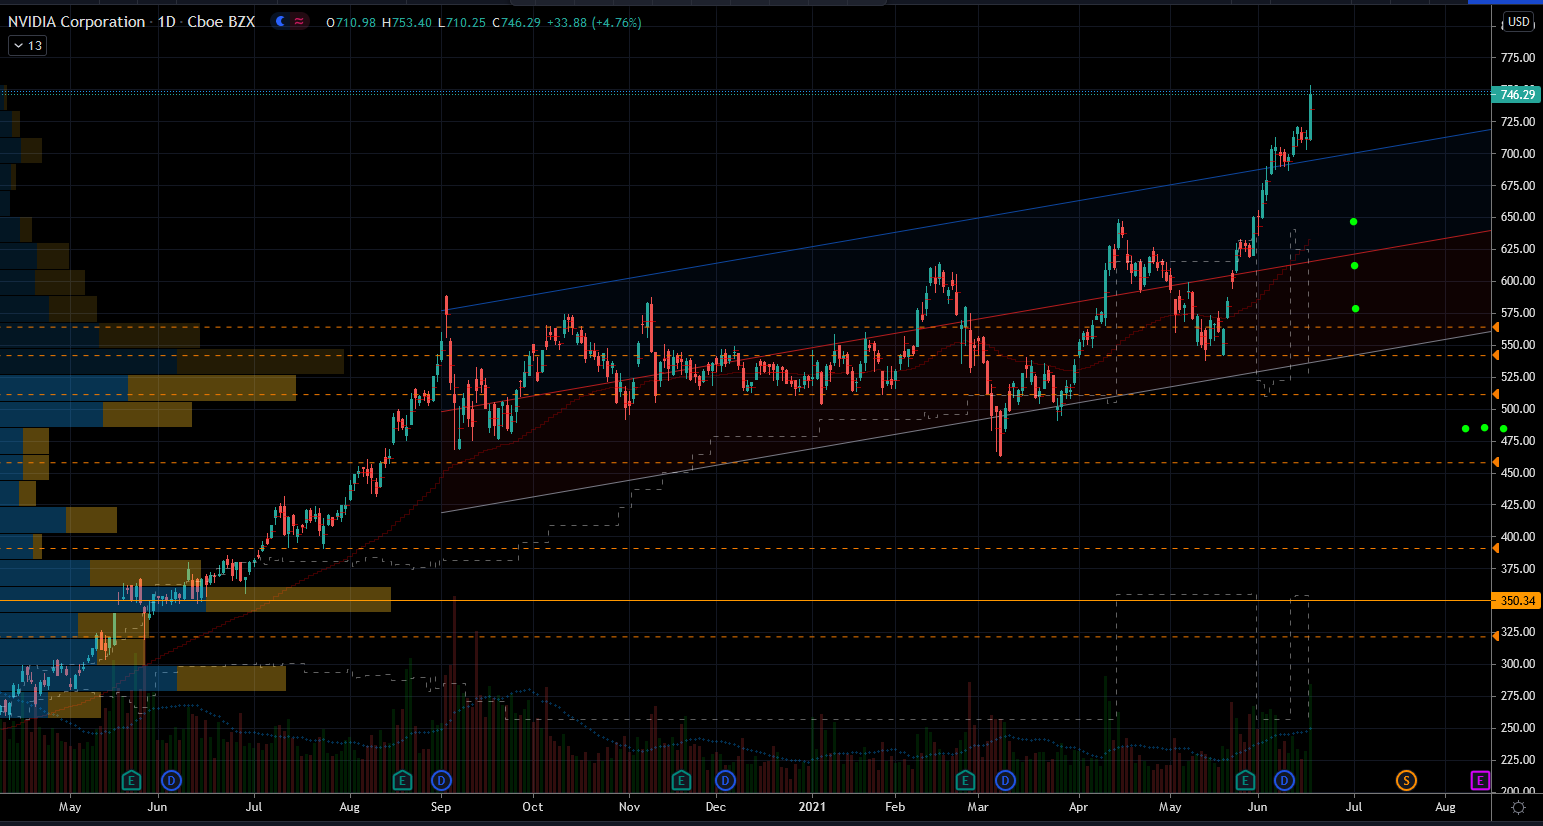Click the dividend marker just right of June 2021
The height and width of the screenshot is (826, 1543).
pyautogui.click(x=1284, y=780)
